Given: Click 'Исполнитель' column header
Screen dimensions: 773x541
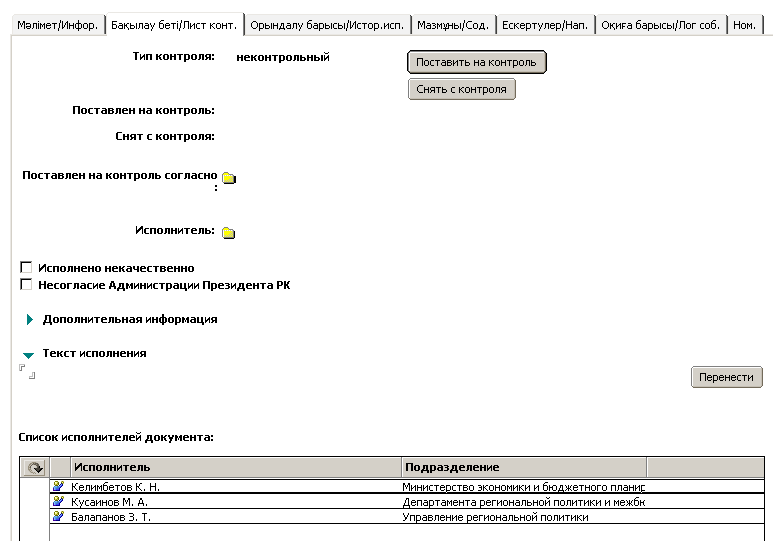Looking at the screenshot, I should [x=236, y=467].
